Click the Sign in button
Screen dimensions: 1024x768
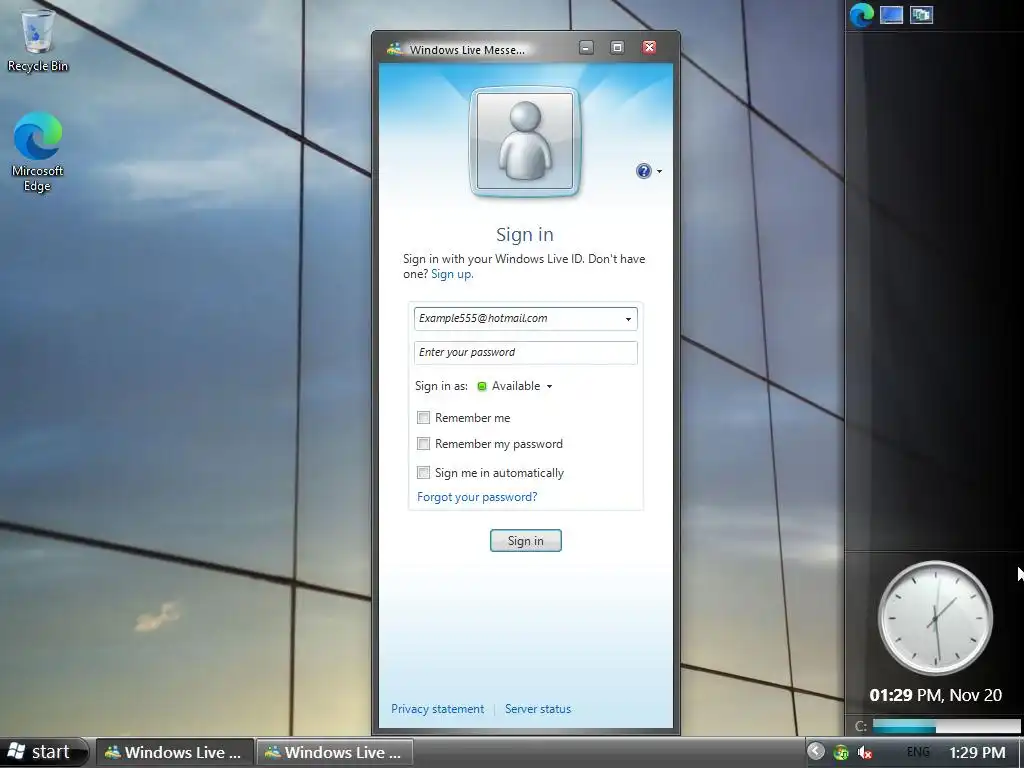[x=526, y=541]
